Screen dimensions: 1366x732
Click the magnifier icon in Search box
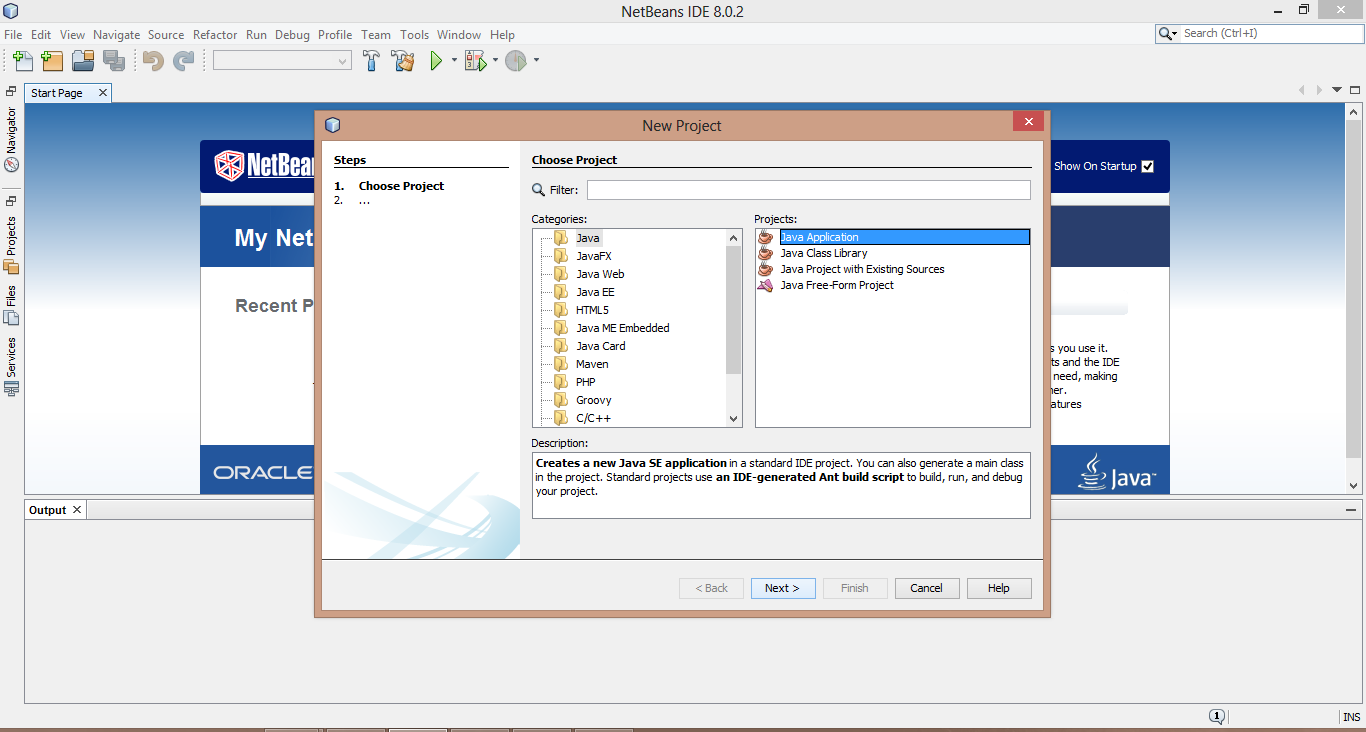pos(1165,33)
